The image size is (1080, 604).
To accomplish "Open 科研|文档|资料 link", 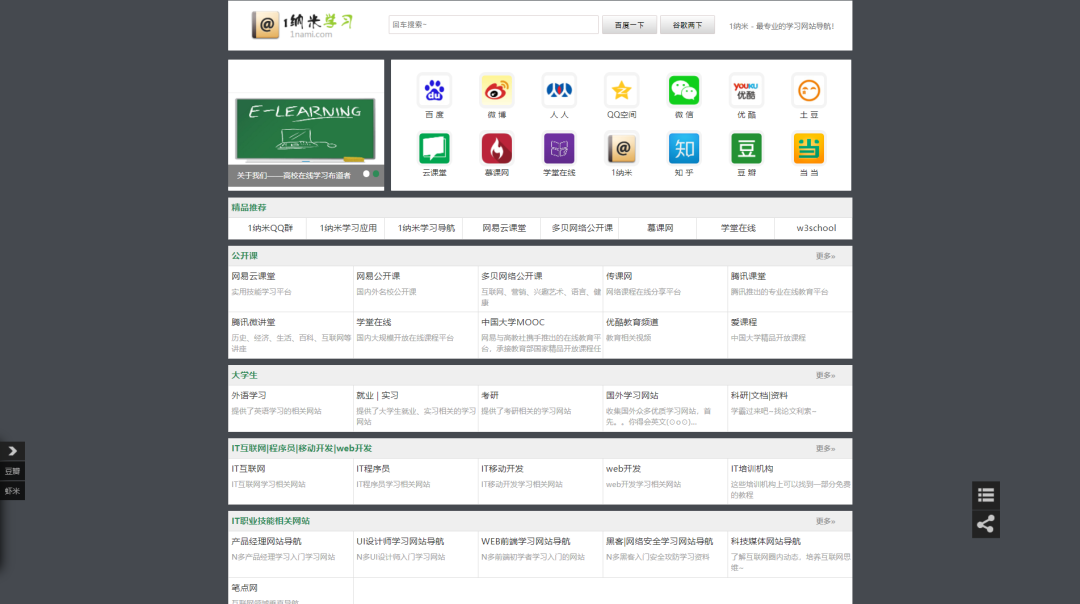I will pyautogui.click(x=759, y=395).
